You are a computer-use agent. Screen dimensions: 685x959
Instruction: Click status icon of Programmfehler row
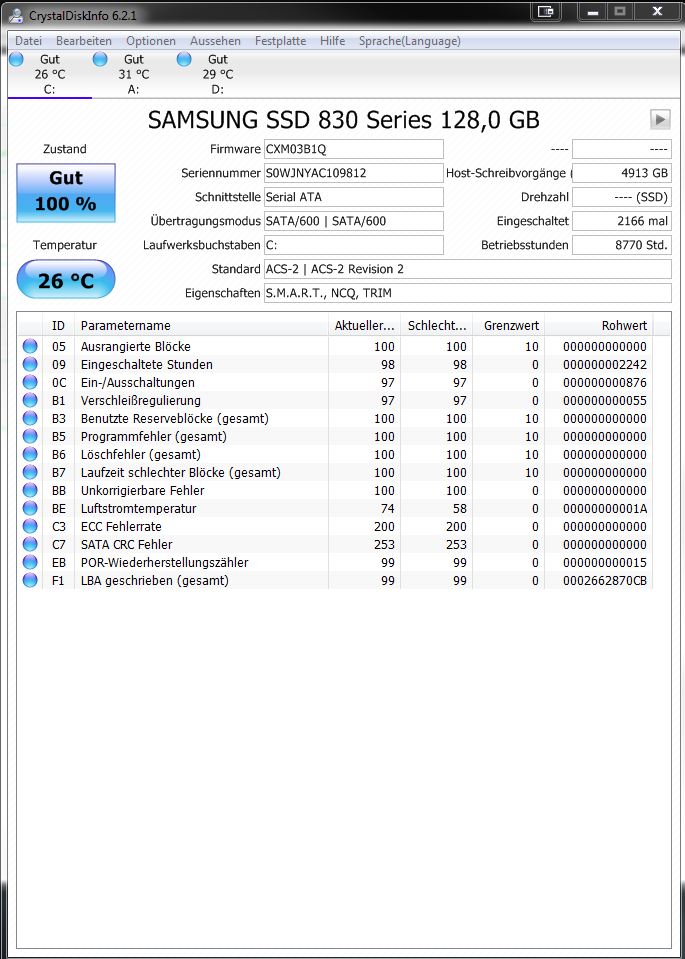30,437
